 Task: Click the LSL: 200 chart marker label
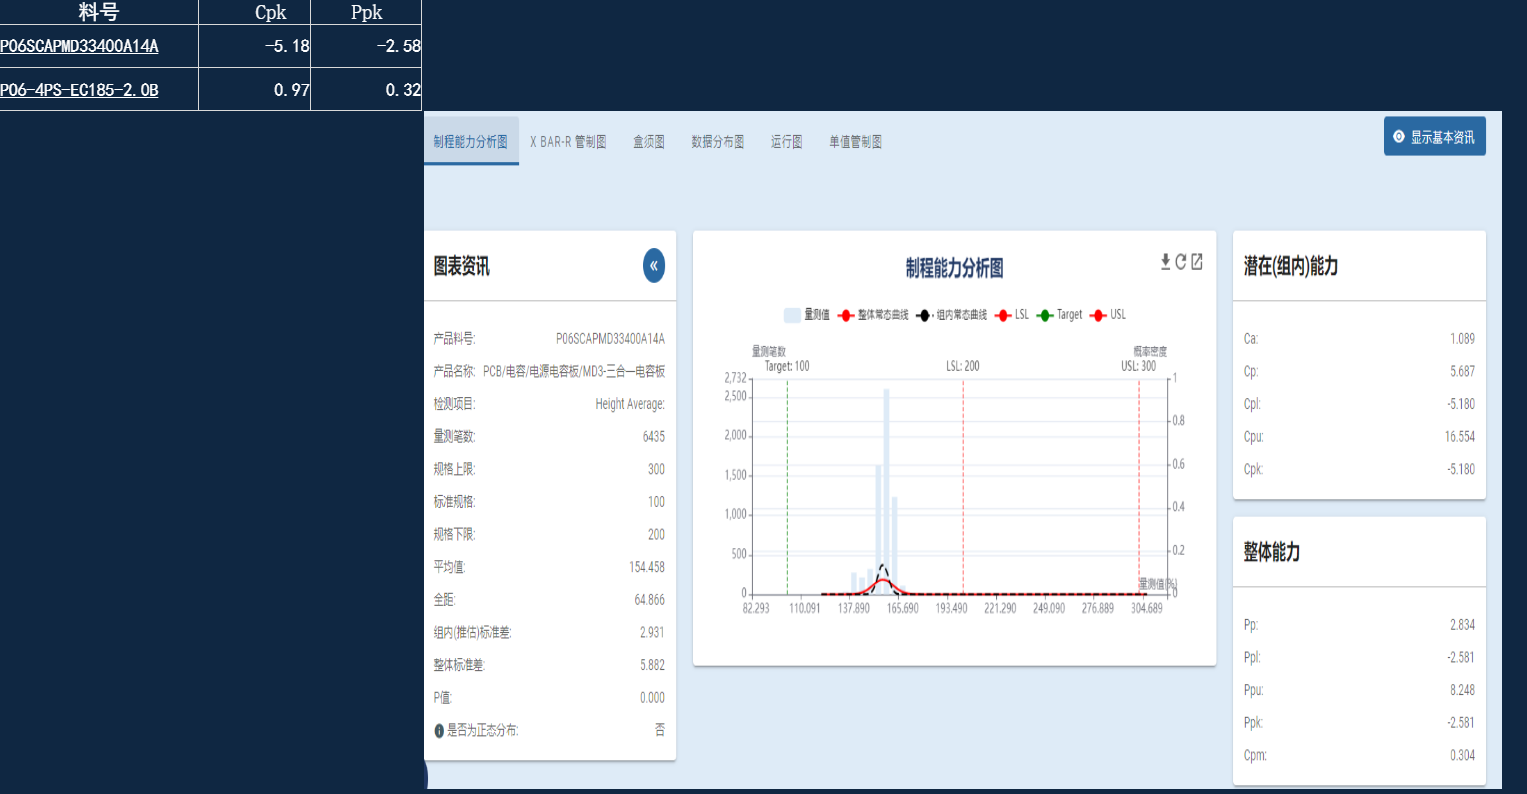[x=963, y=366]
